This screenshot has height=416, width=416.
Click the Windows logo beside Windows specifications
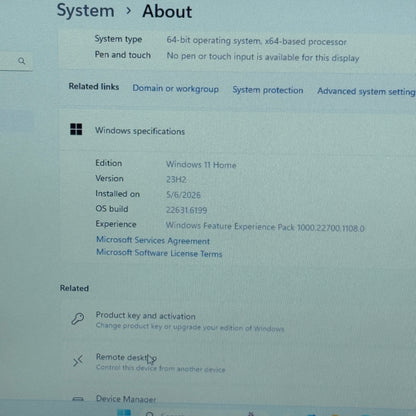pos(76,129)
